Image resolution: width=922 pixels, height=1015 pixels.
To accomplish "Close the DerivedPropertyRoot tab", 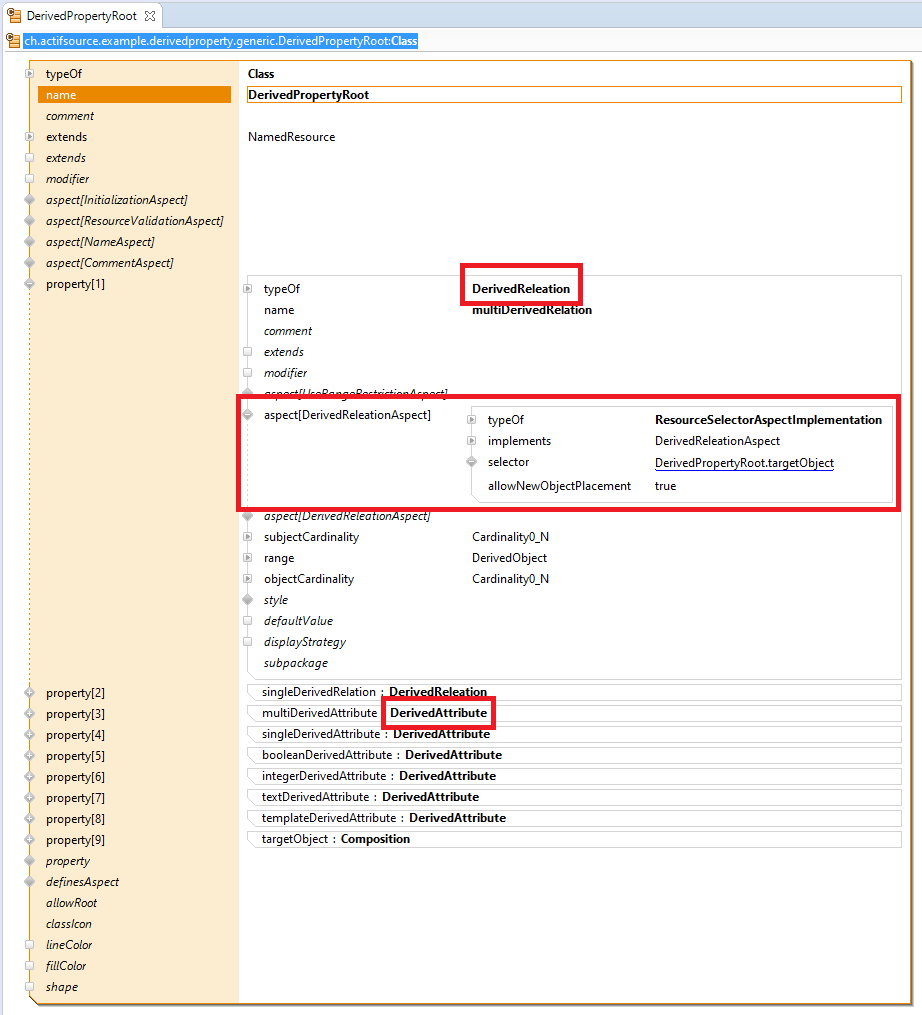I will (149, 16).
